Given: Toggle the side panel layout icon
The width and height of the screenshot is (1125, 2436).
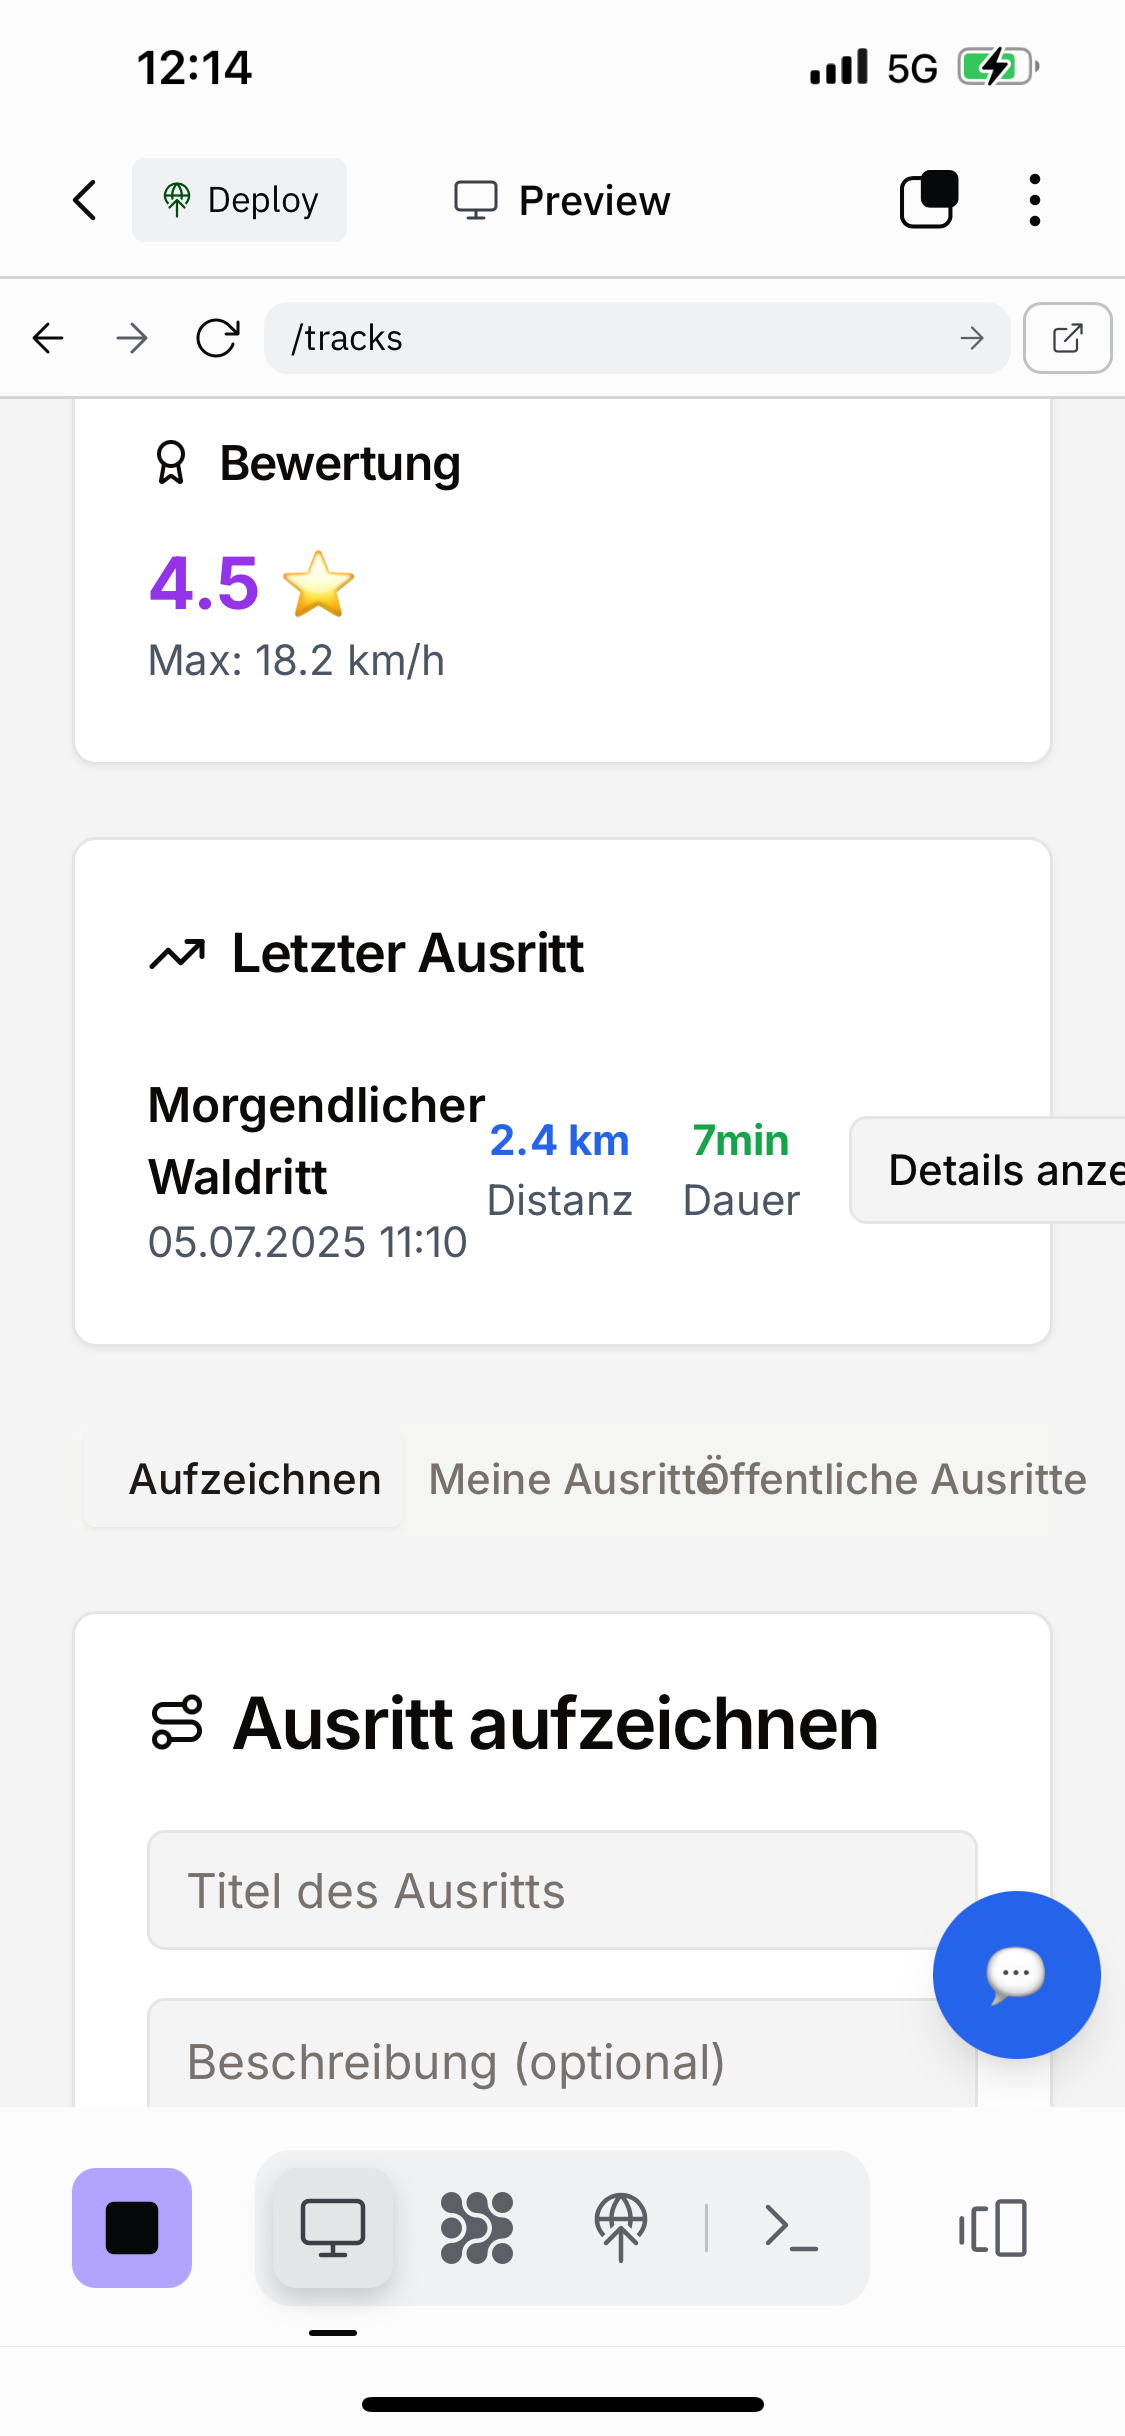Looking at the screenshot, I should (993, 2228).
